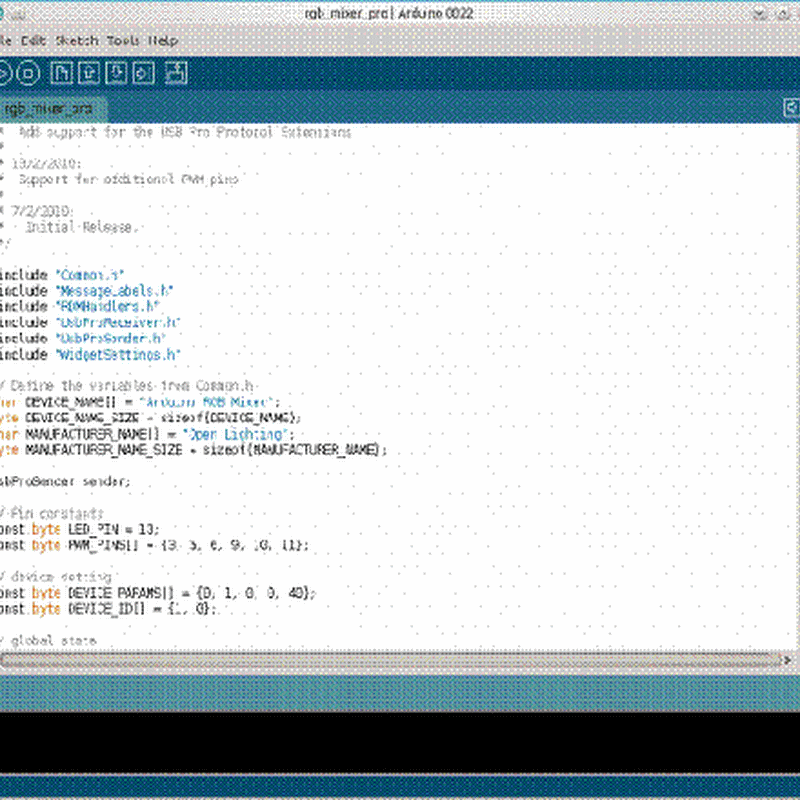Click the "global state" comment
The width and height of the screenshot is (800, 800).
pyautogui.click(x=48, y=640)
